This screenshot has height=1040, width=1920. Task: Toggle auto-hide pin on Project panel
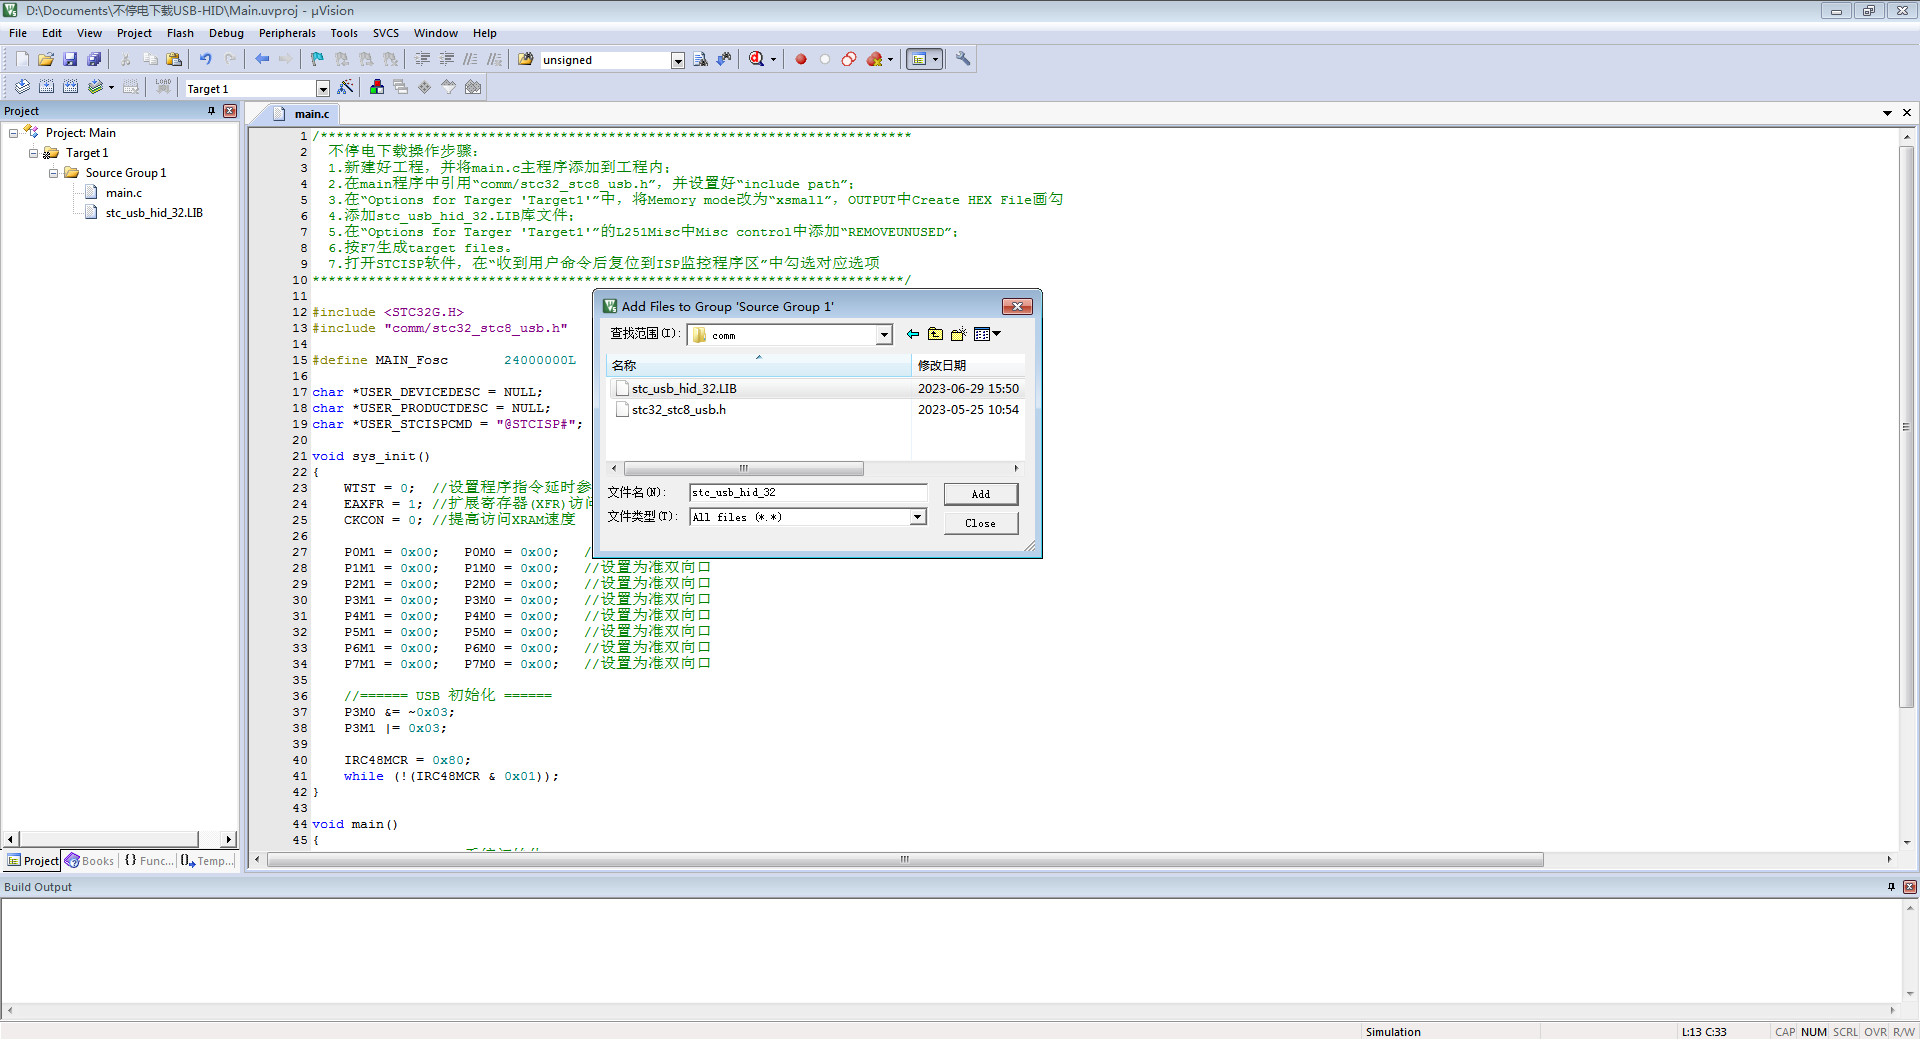click(x=211, y=111)
